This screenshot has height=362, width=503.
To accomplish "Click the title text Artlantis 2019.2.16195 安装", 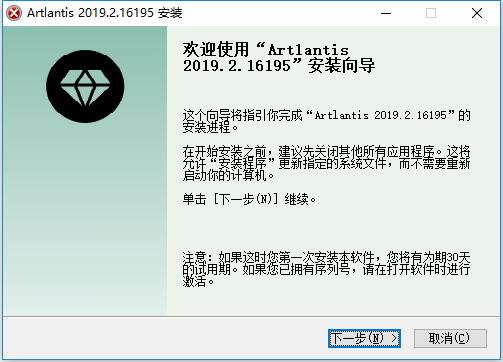I will 105,13.
